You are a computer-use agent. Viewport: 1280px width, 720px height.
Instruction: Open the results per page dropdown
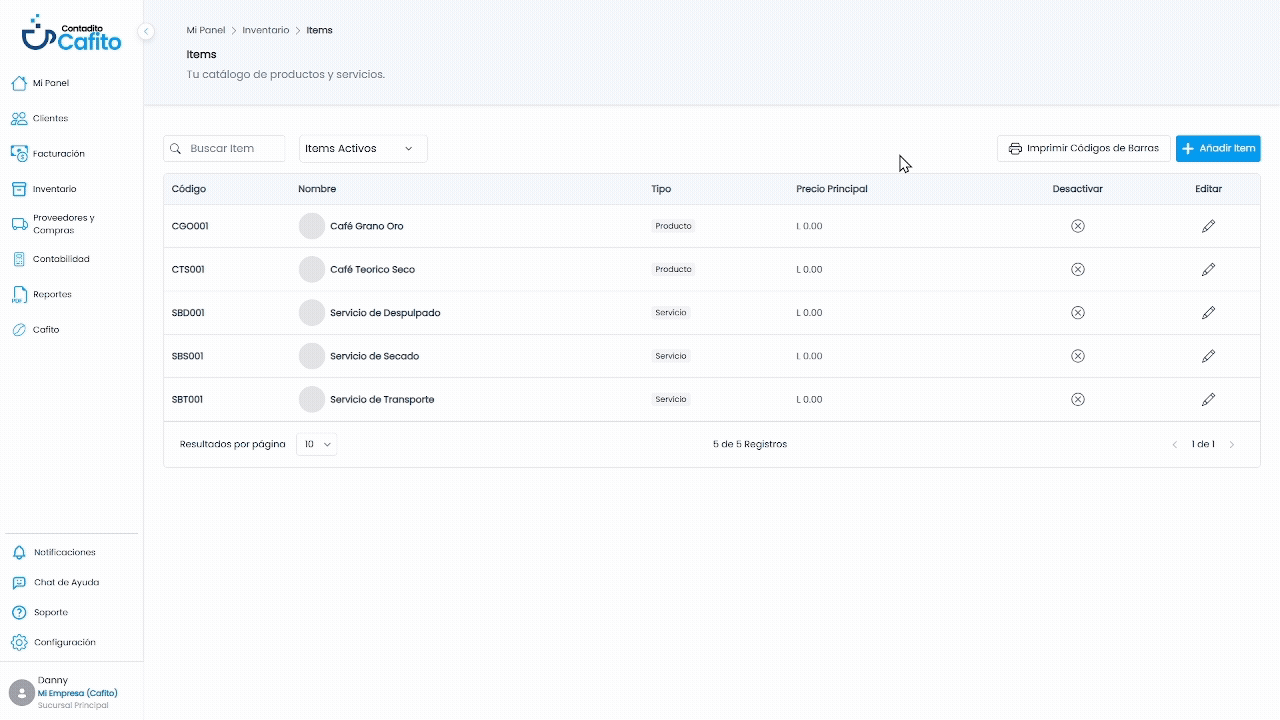point(317,444)
